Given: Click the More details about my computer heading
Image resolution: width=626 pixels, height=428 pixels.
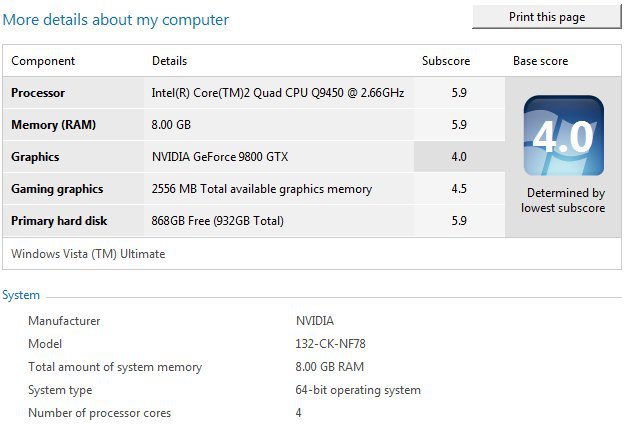Looking at the screenshot, I should (116, 20).
